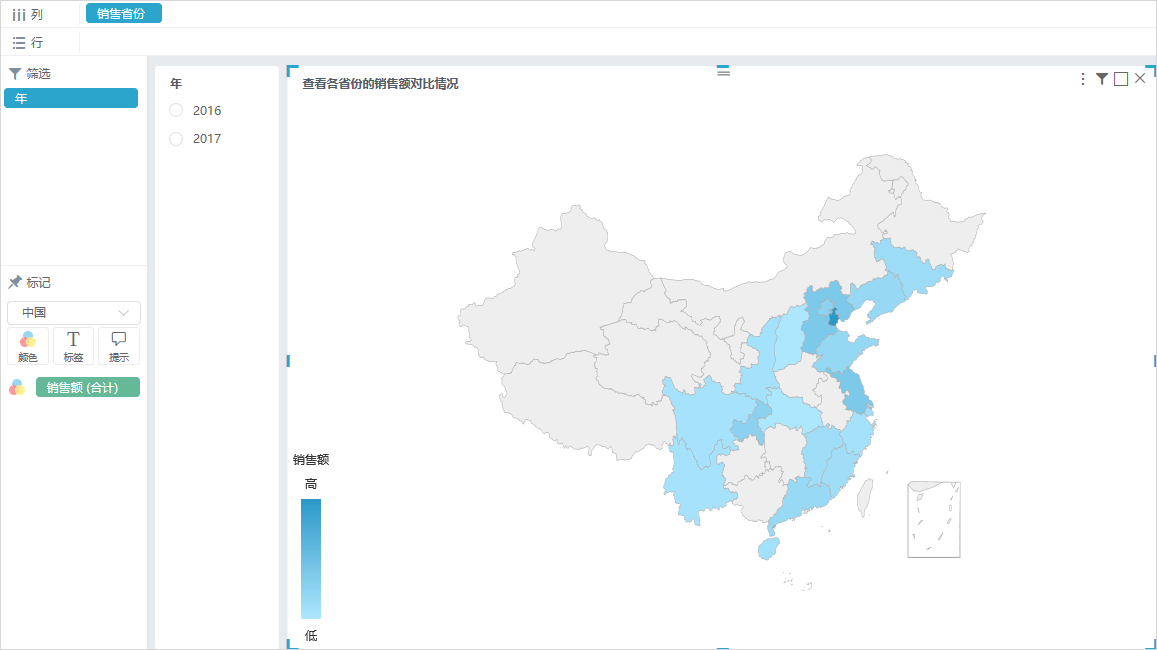The height and width of the screenshot is (650, 1157).
Task: Close the map chart panel
Action: tap(1140, 78)
